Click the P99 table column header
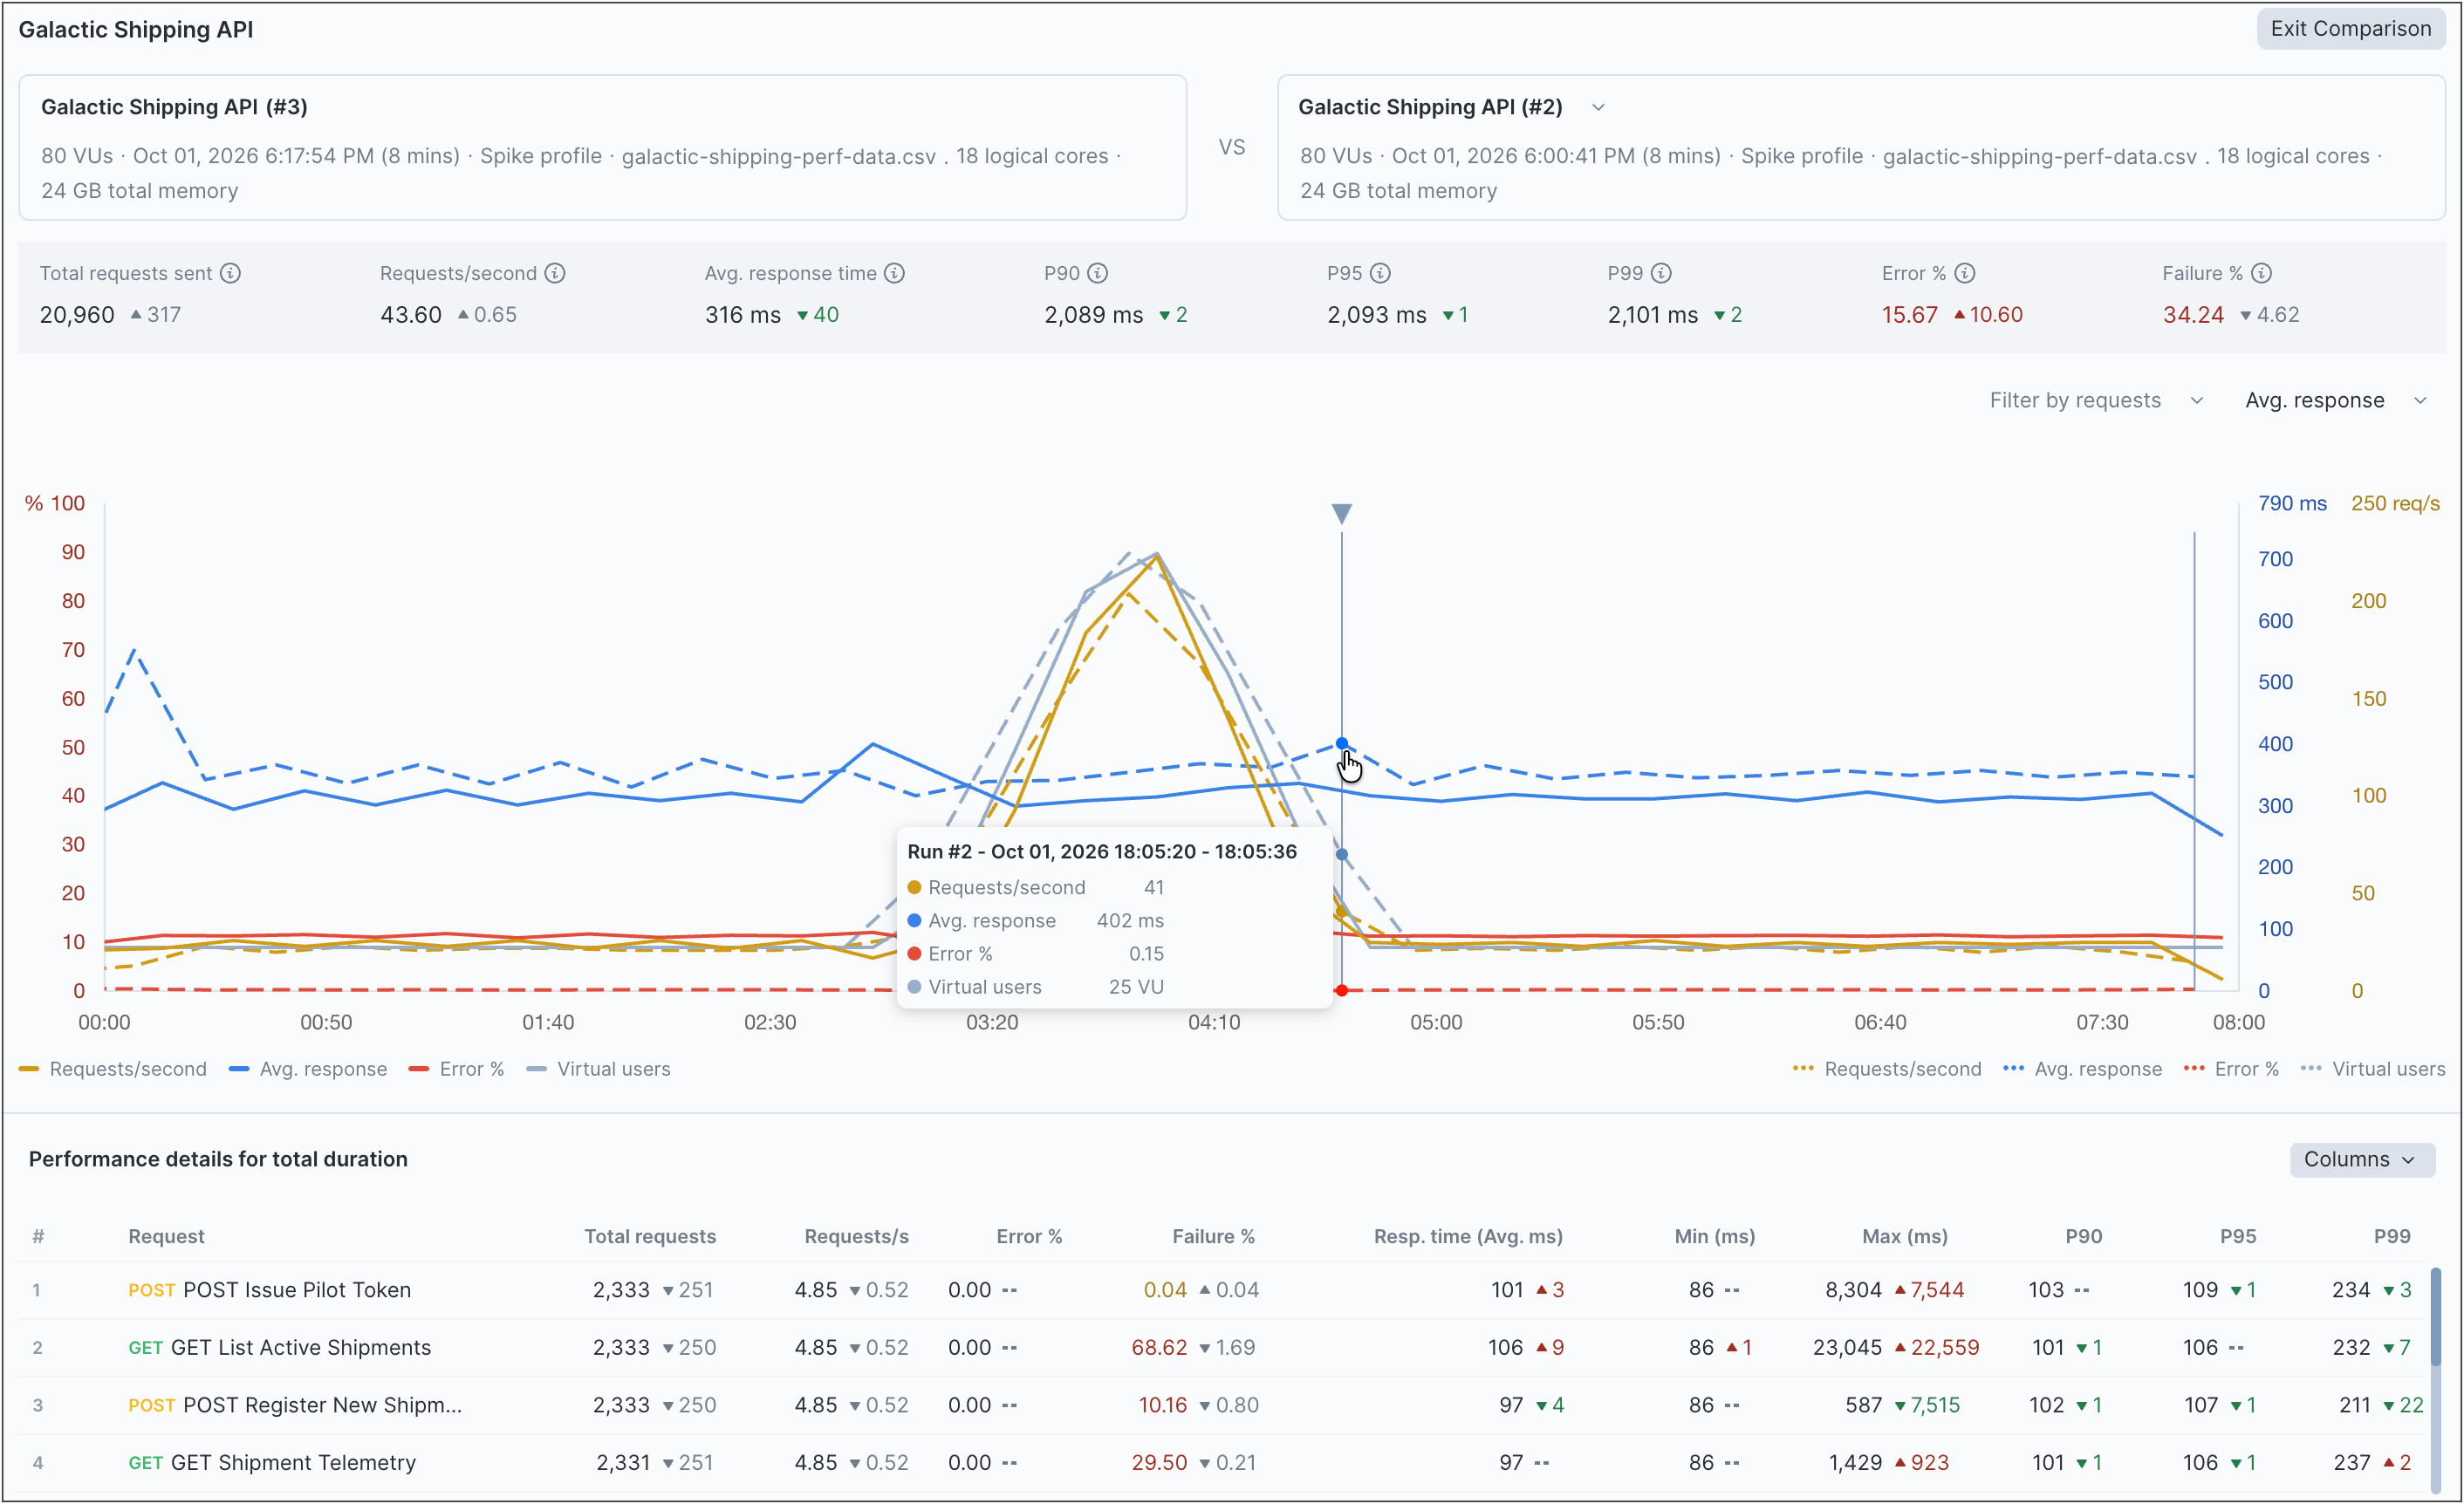The width and height of the screenshot is (2464, 1504). (x=2392, y=1236)
